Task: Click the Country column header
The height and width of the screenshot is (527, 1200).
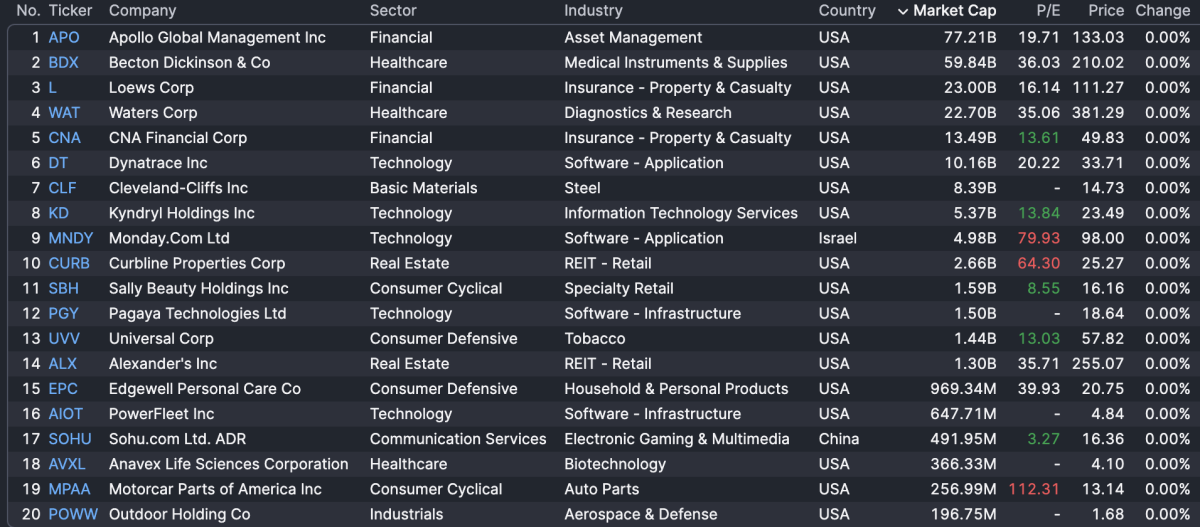Action: [x=847, y=11]
